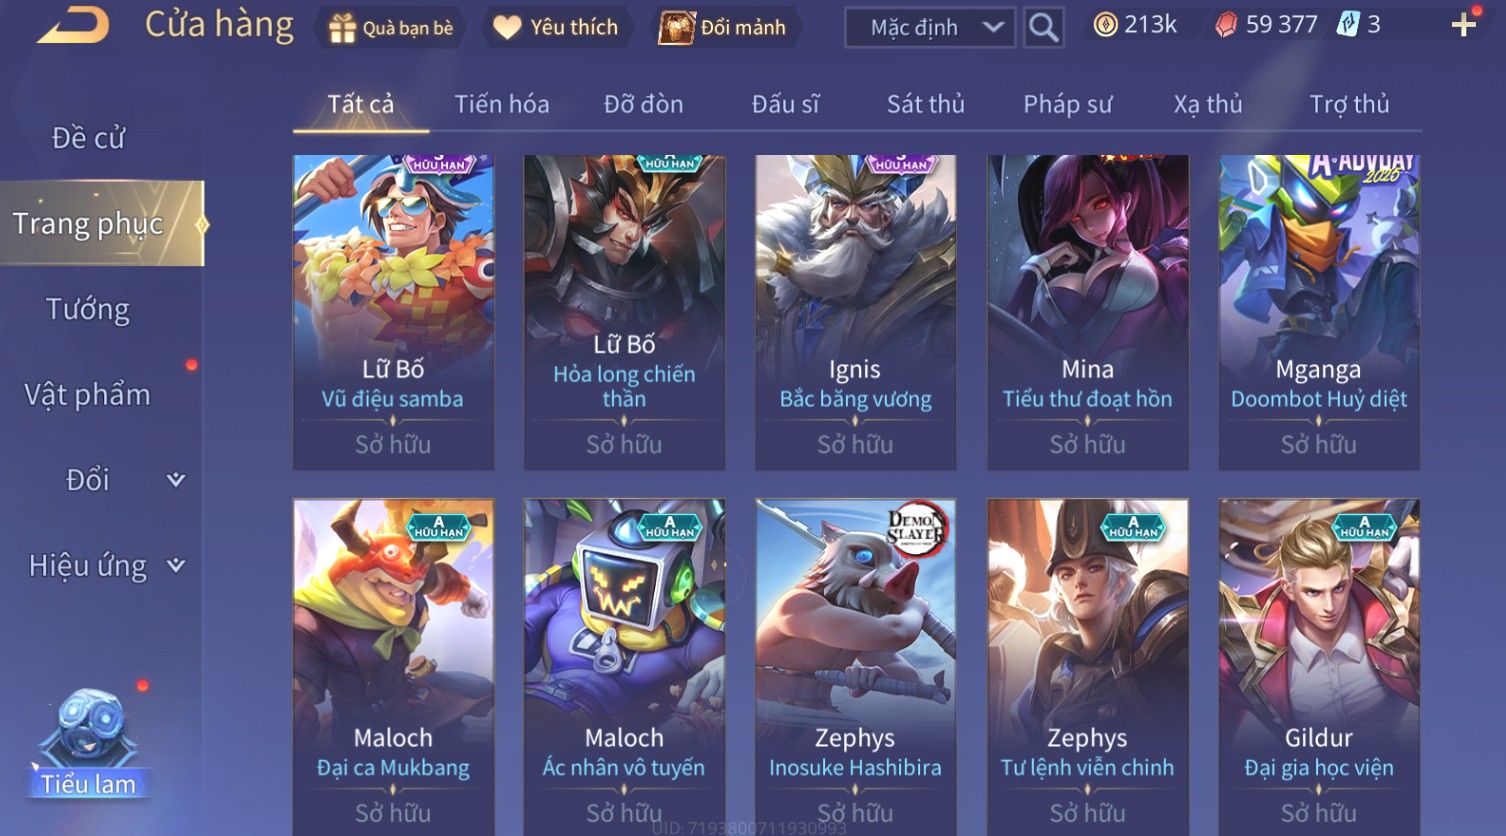Go to Tướng in sidebar
The width and height of the screenshot is (1506, 836).
click(x=88, y=310)
